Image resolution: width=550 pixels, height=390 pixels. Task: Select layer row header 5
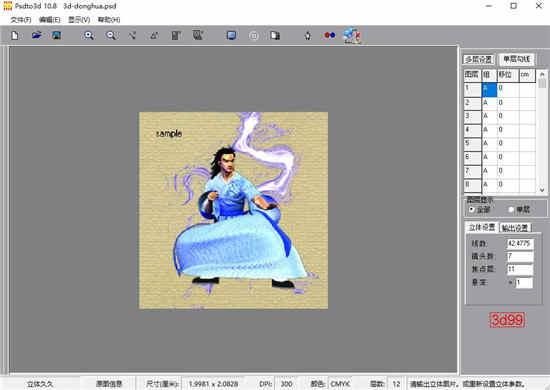point(472,144)
